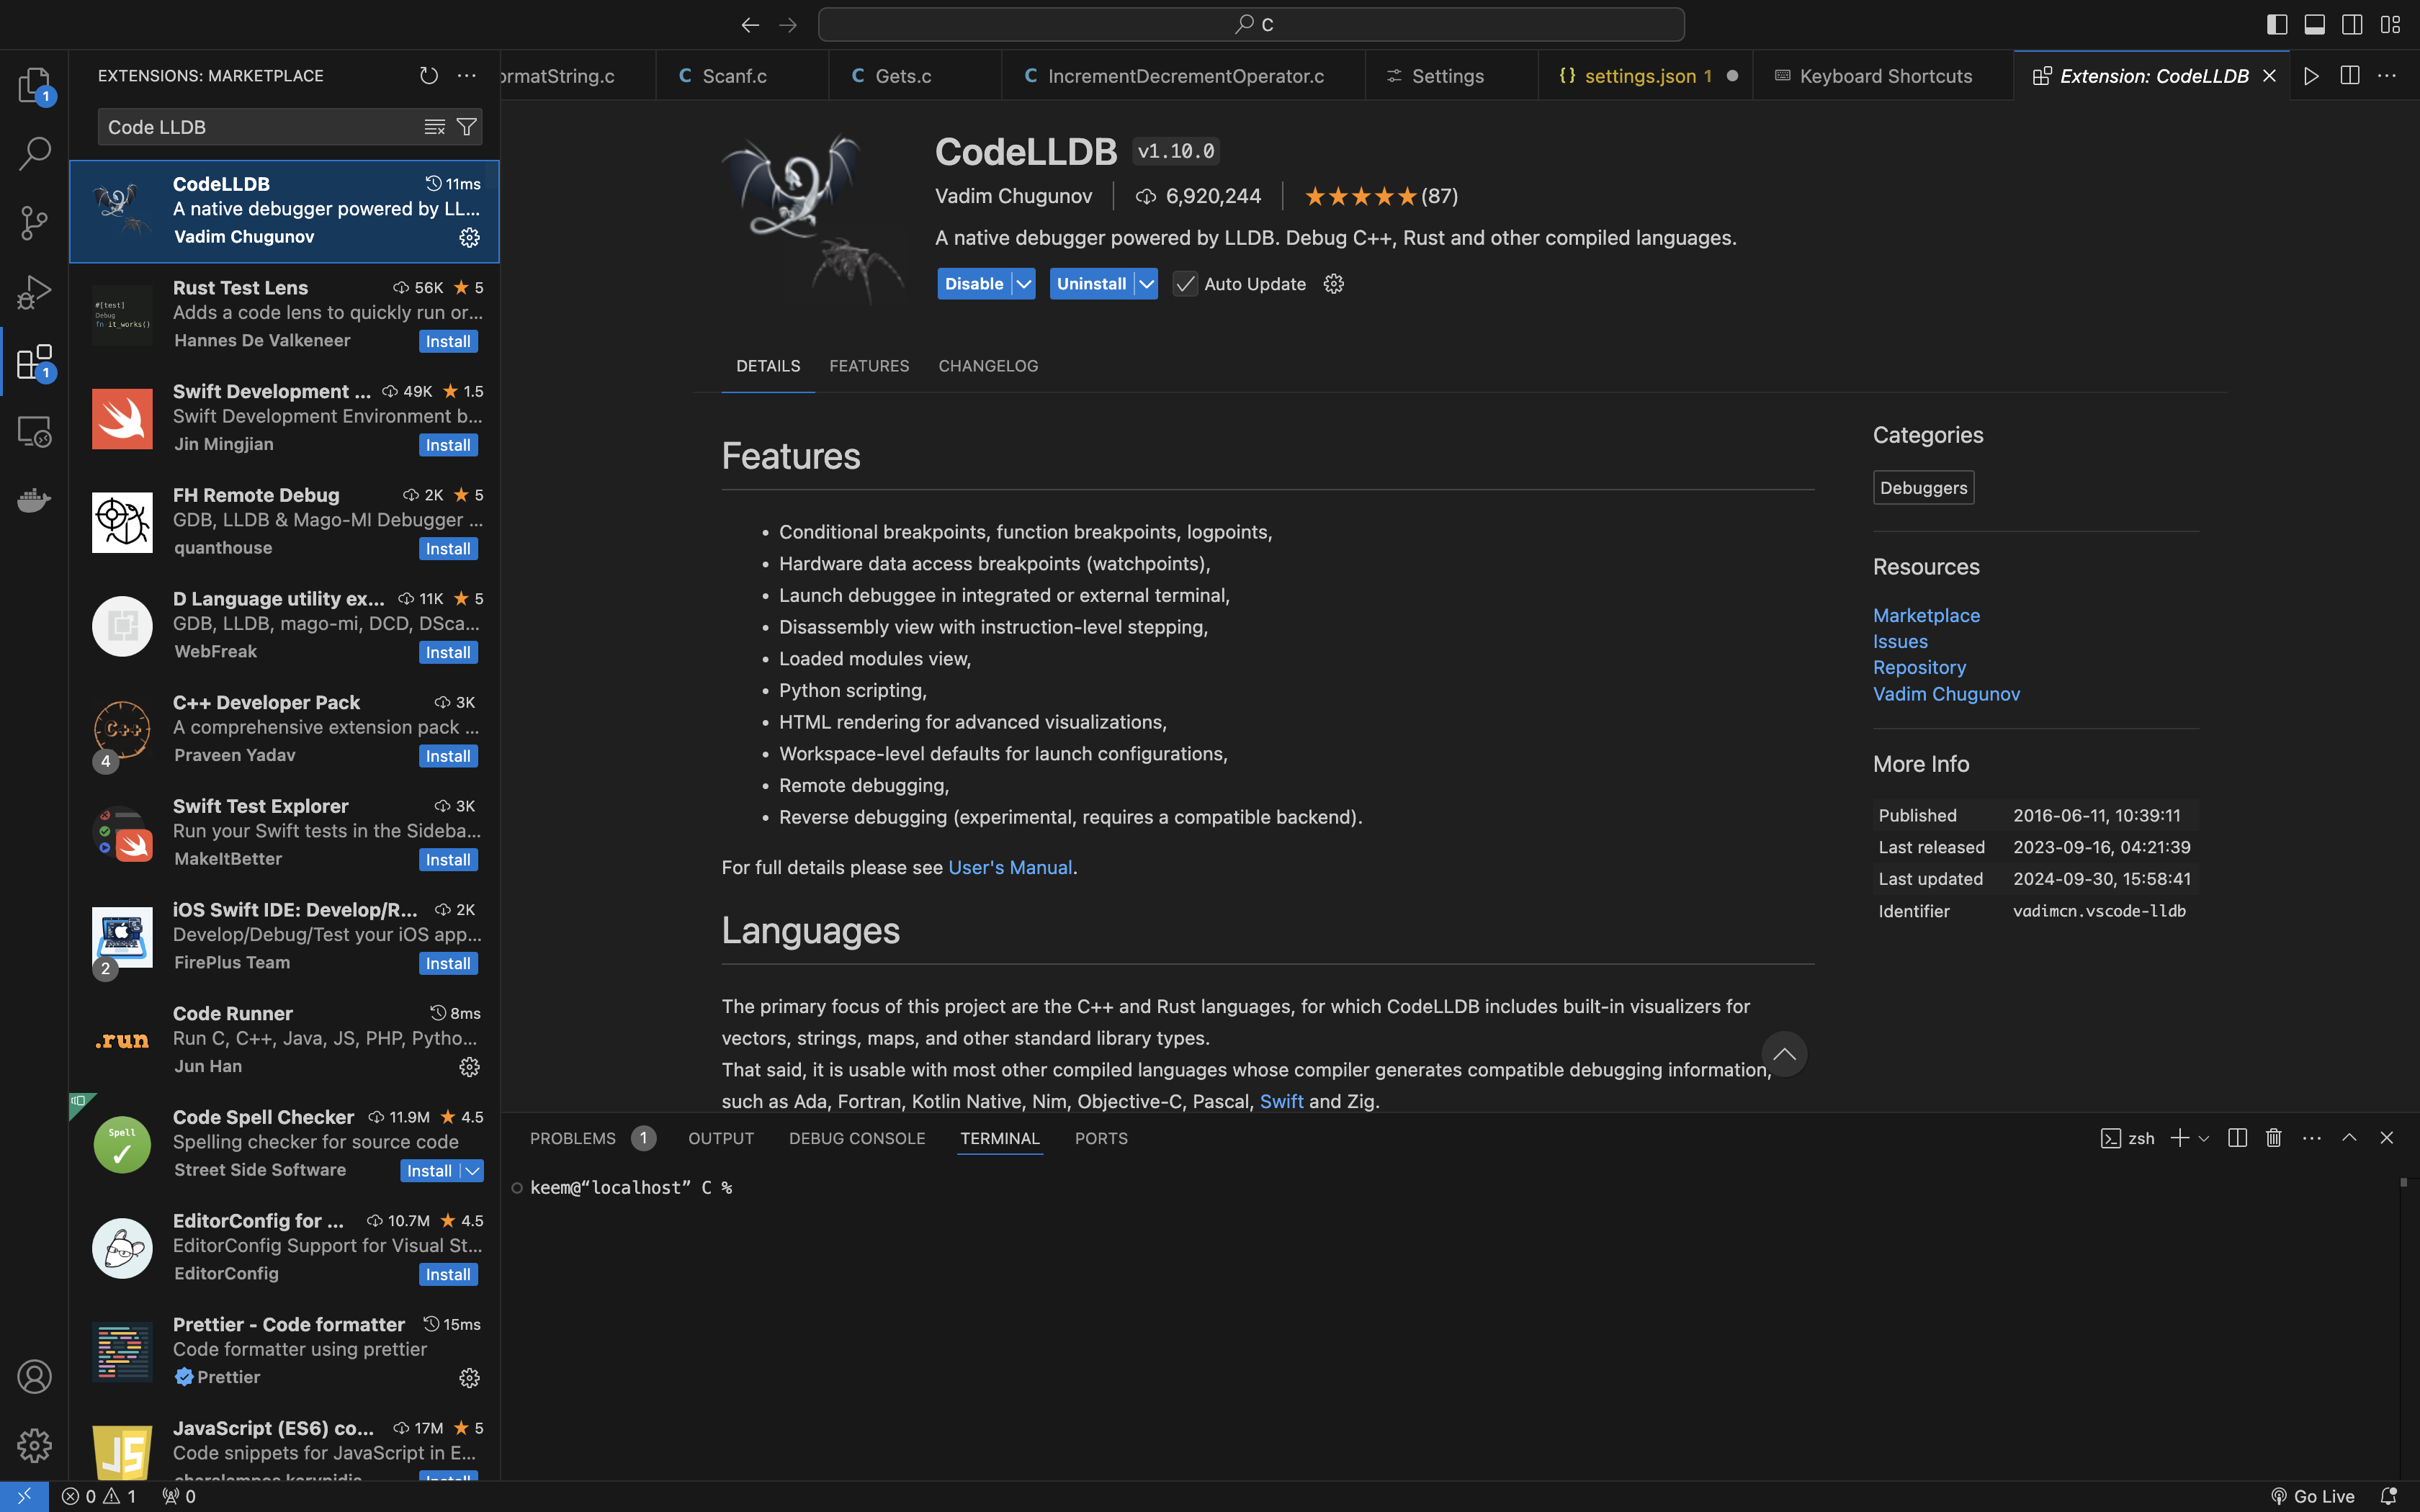Open extension filter options
The image size is (2420, 1512).
(466, 127)
